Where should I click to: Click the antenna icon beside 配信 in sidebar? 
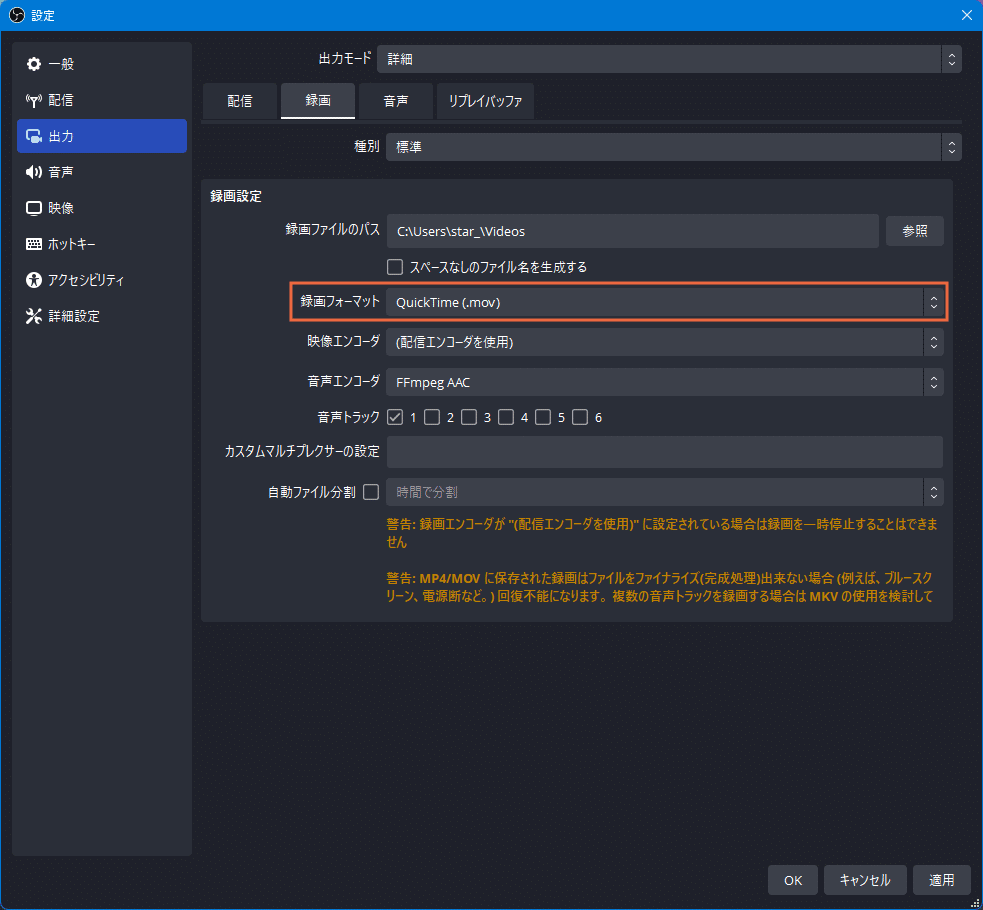click(x=34, y=100)
